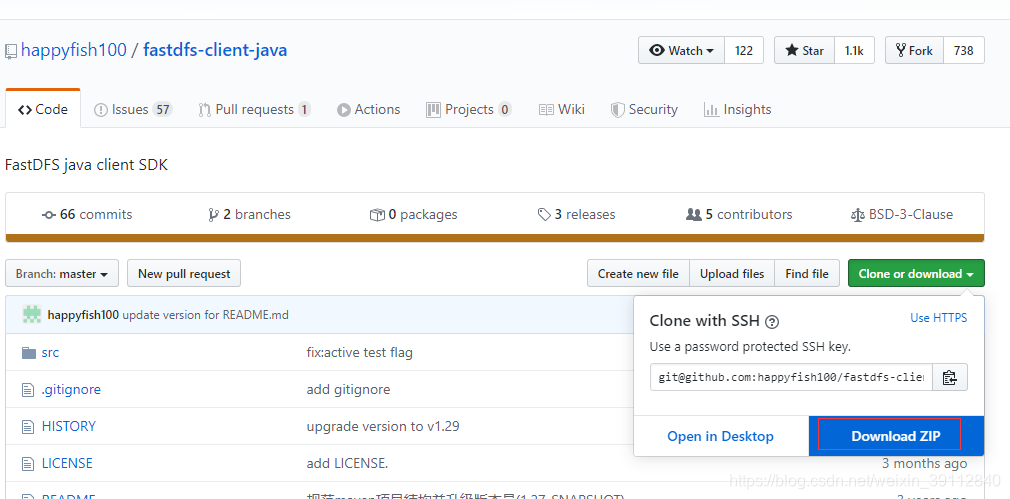Screen dimensions: 1010x499
Task: Switch to the Issues tab
Action: (x=132, y=109)
